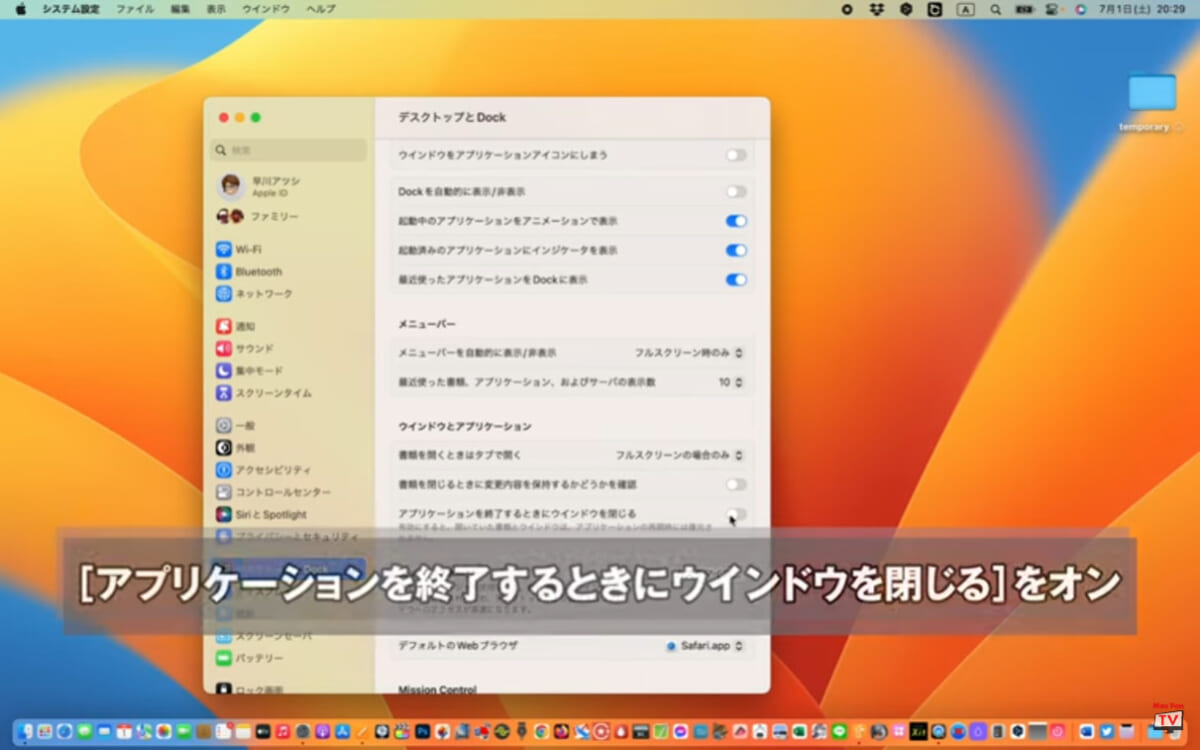Toggle ウインドウをアプリケーションアイコンにしまう switch

click(736, 155)
